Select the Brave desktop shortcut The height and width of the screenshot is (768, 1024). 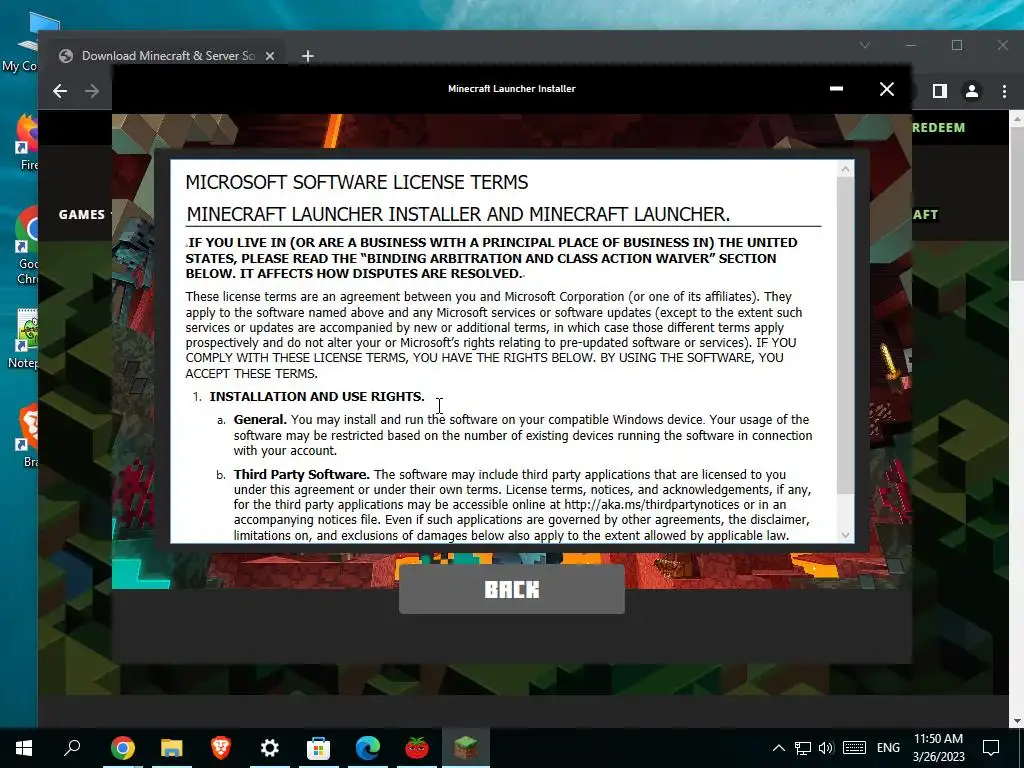(x=27, y=436)
